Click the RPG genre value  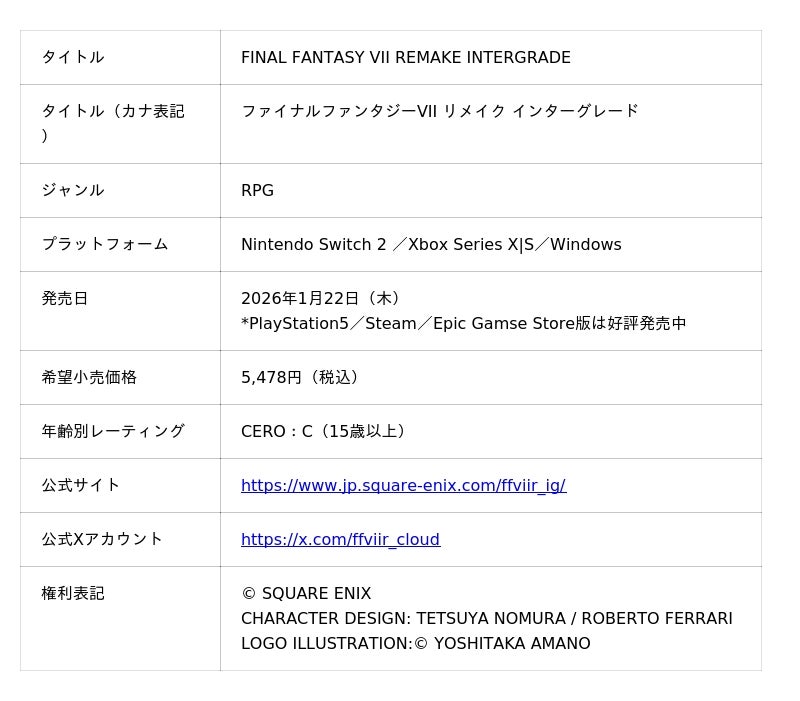click(257, 191)
